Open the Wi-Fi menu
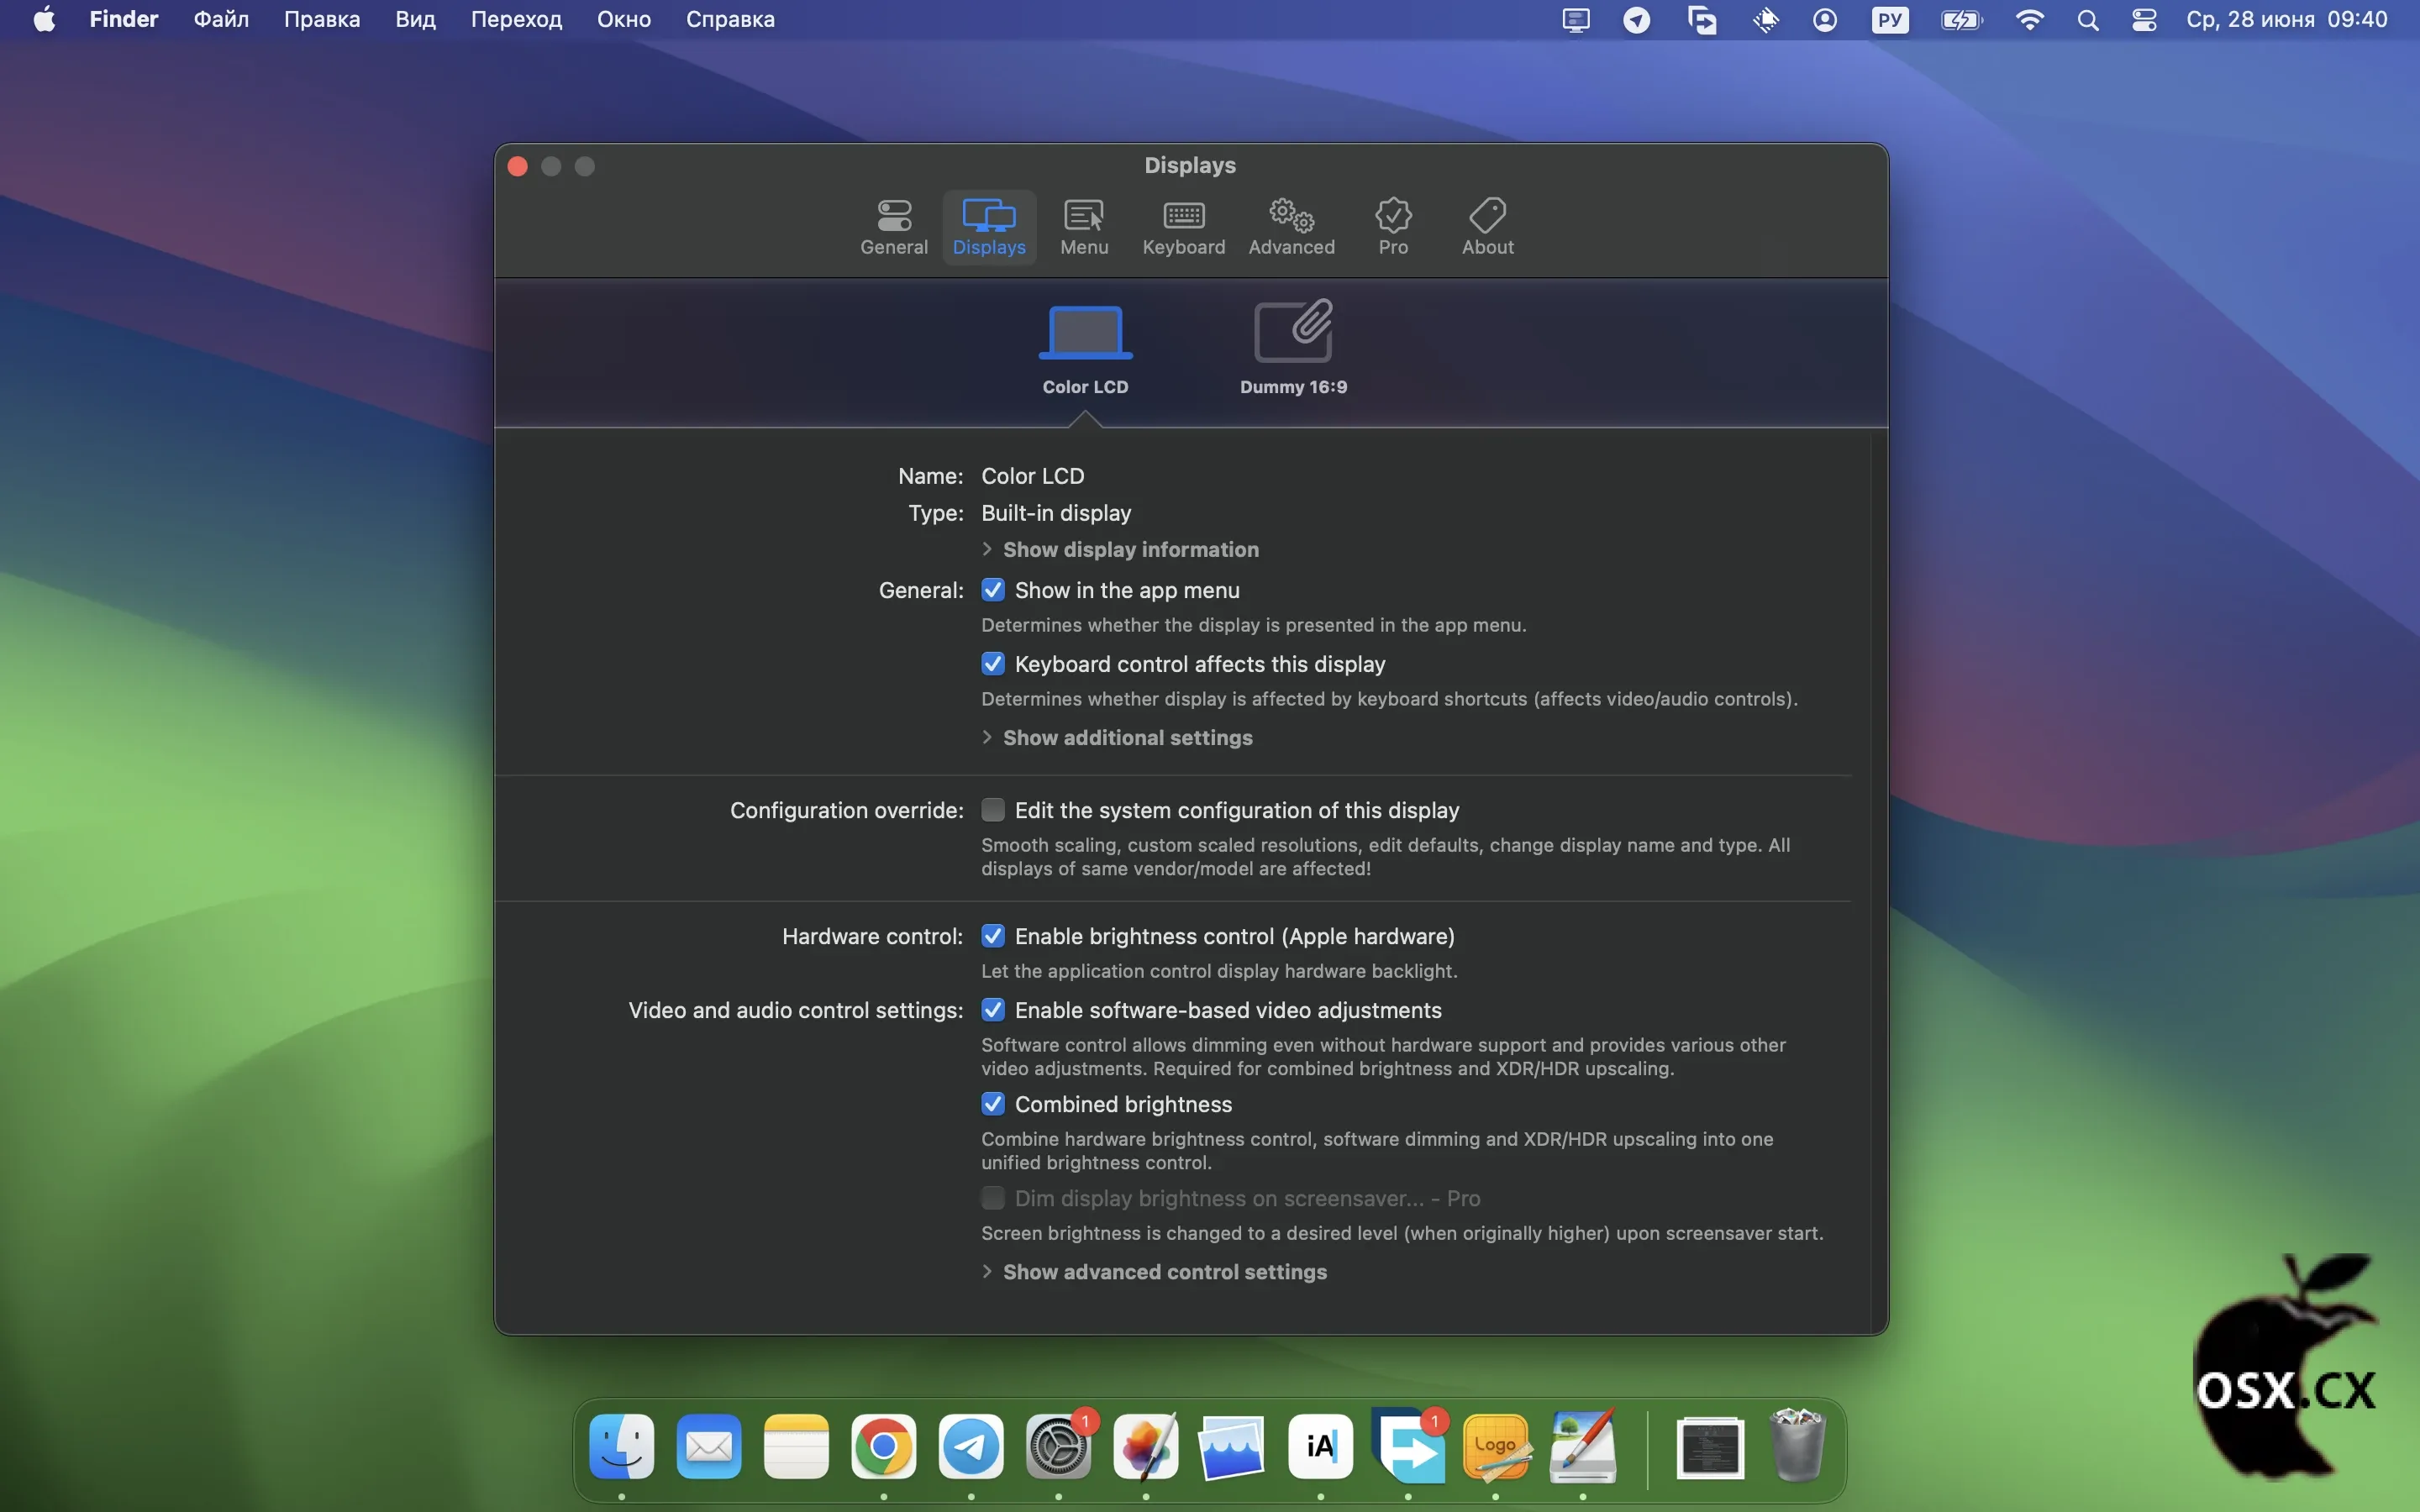Viewport: 2420px width, 1512px height. pyautogui.click(x=2029, y=19)
